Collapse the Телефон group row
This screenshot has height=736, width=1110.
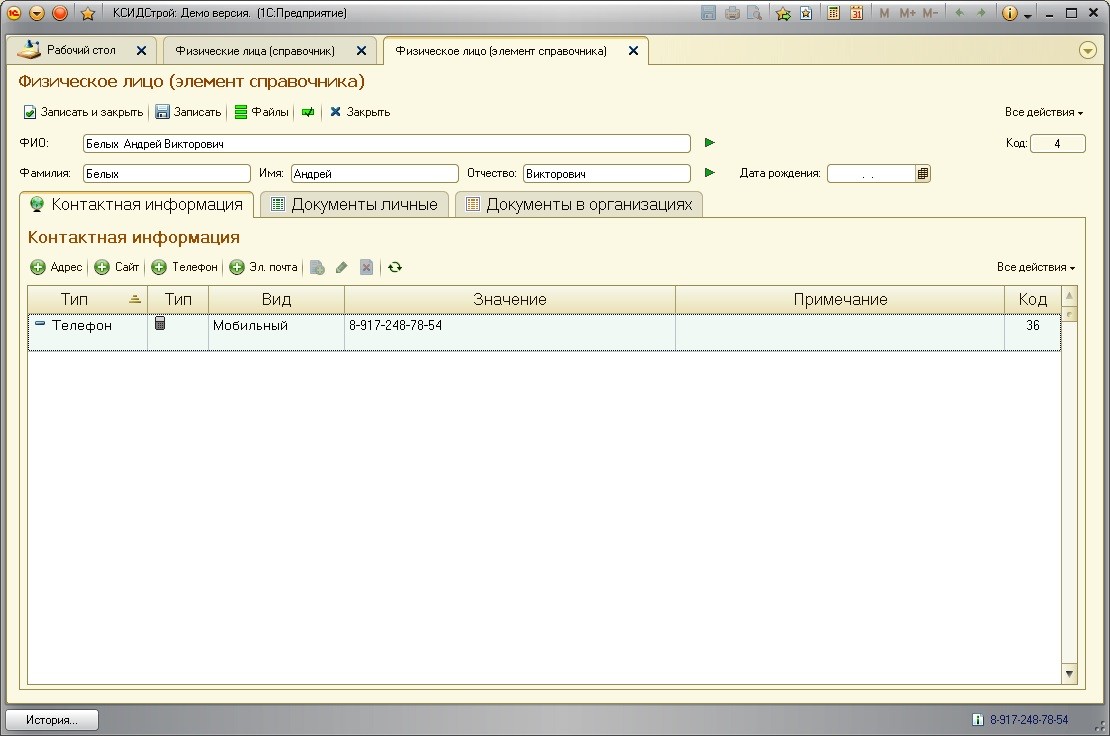(40, 324)
